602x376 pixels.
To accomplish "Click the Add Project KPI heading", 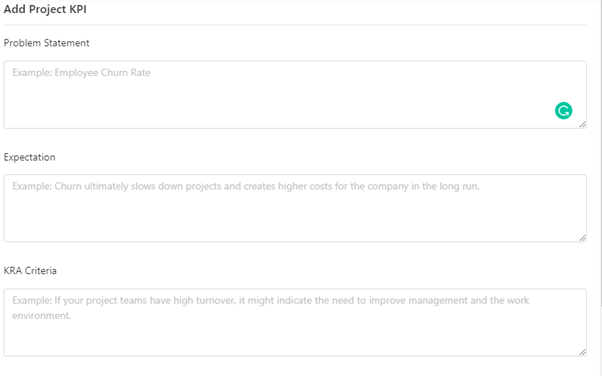I will point(45,9).
